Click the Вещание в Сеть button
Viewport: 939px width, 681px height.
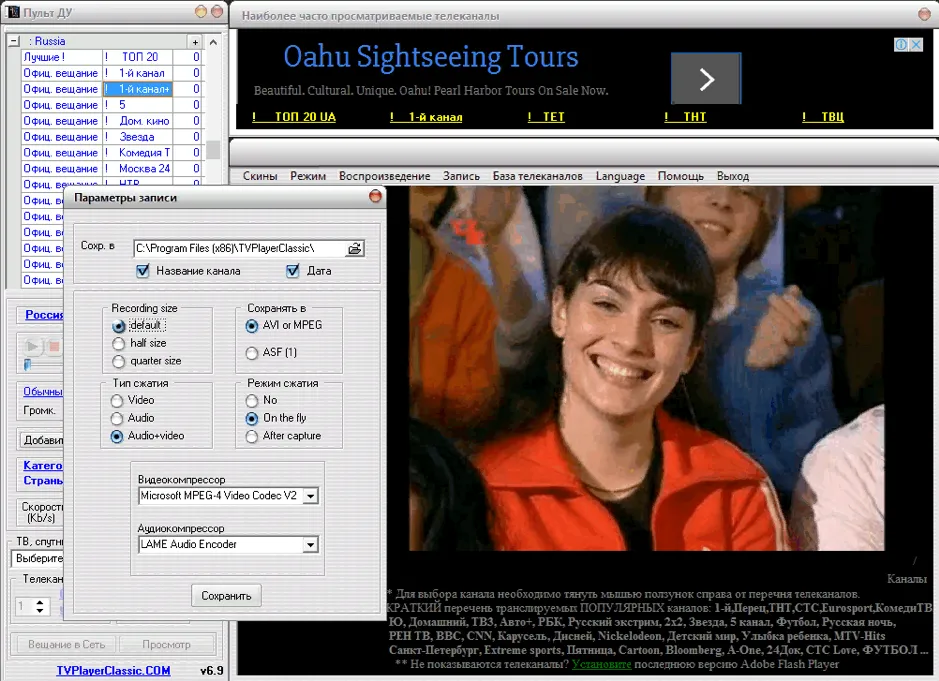coord(66,644)
